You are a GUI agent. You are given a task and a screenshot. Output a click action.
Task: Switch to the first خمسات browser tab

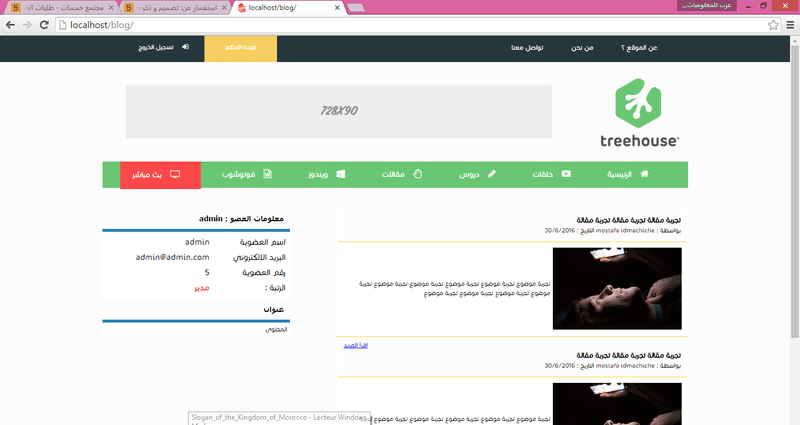pyautogui.click(x=62, y=8)
